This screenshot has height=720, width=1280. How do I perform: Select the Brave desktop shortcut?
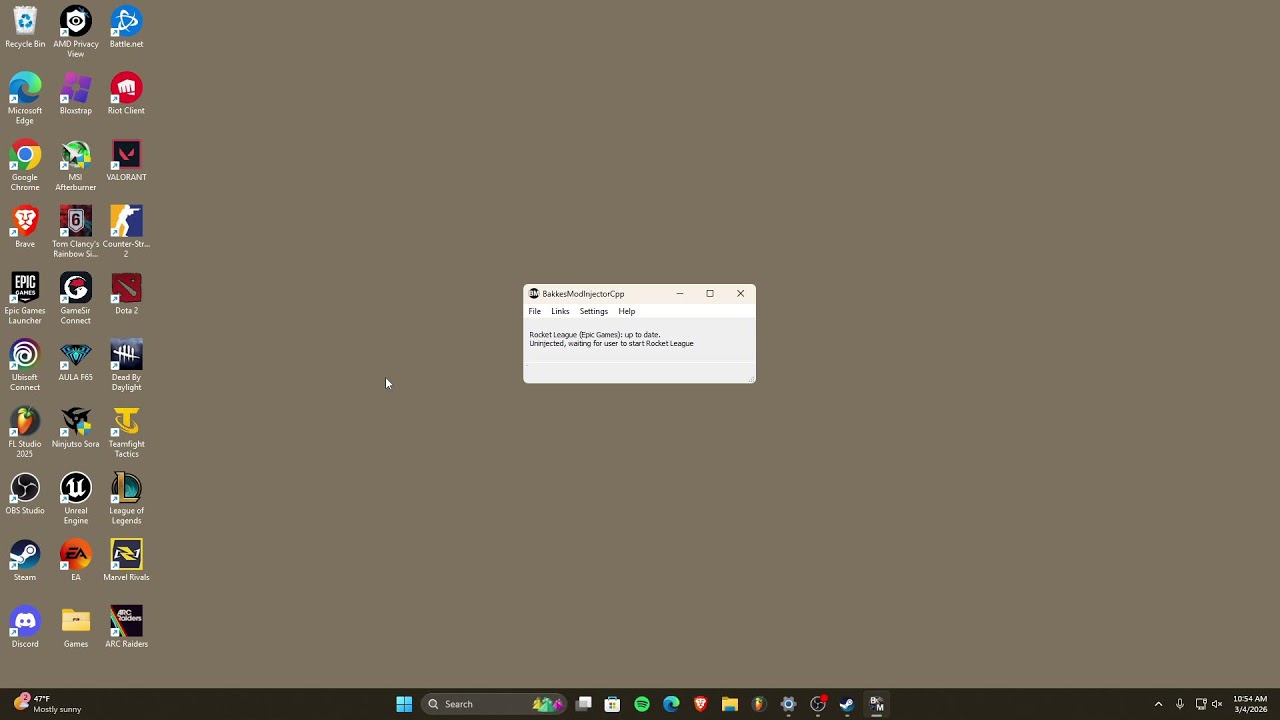pyautogui.click(x=25, y=227)
